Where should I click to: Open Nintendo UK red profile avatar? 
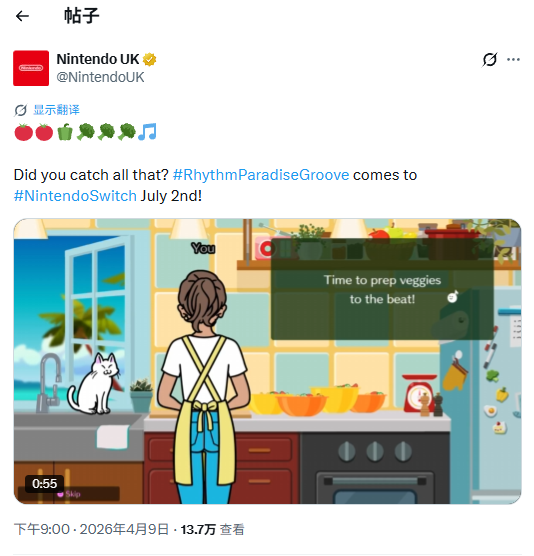31,68
